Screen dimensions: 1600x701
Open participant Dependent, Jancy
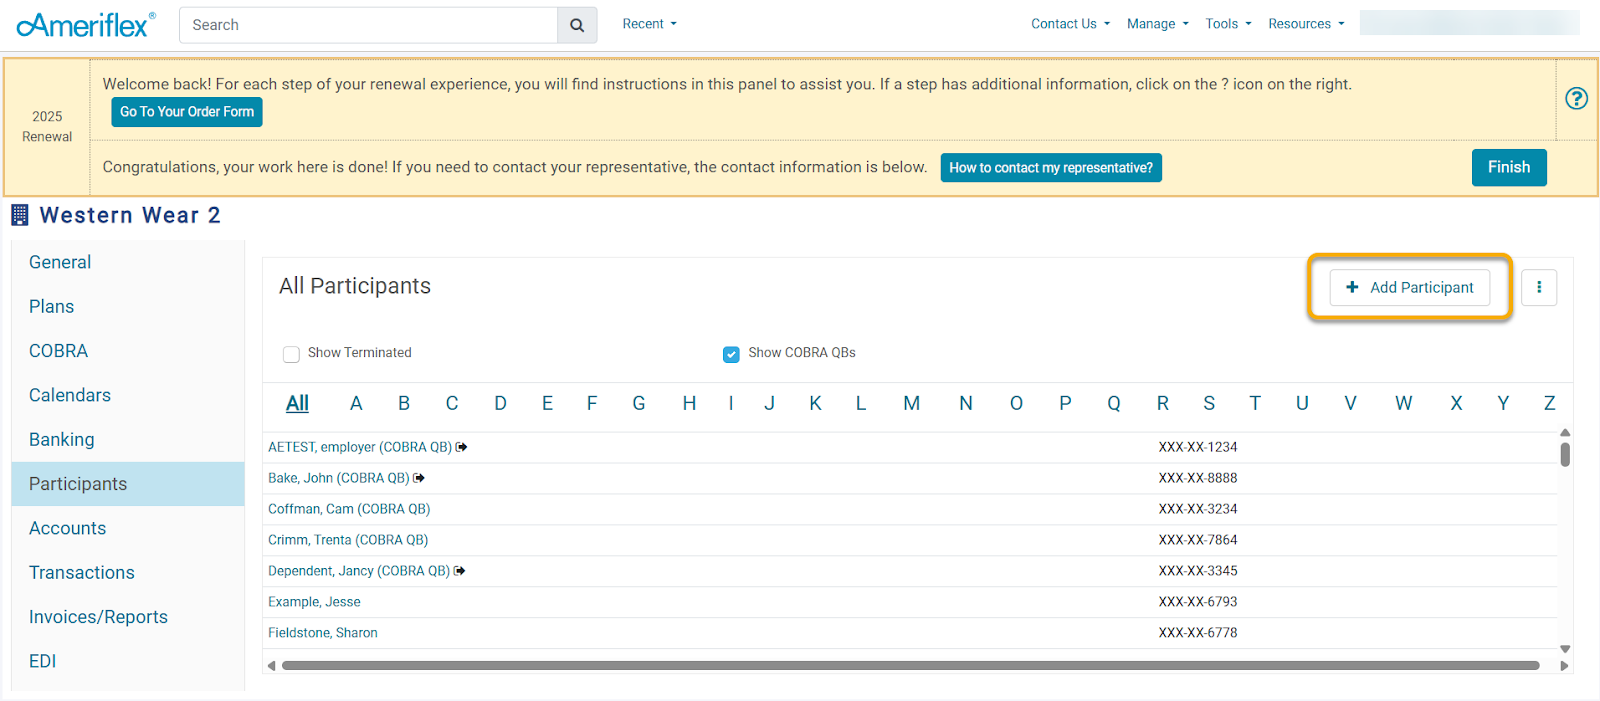click(x=359, y=571)
